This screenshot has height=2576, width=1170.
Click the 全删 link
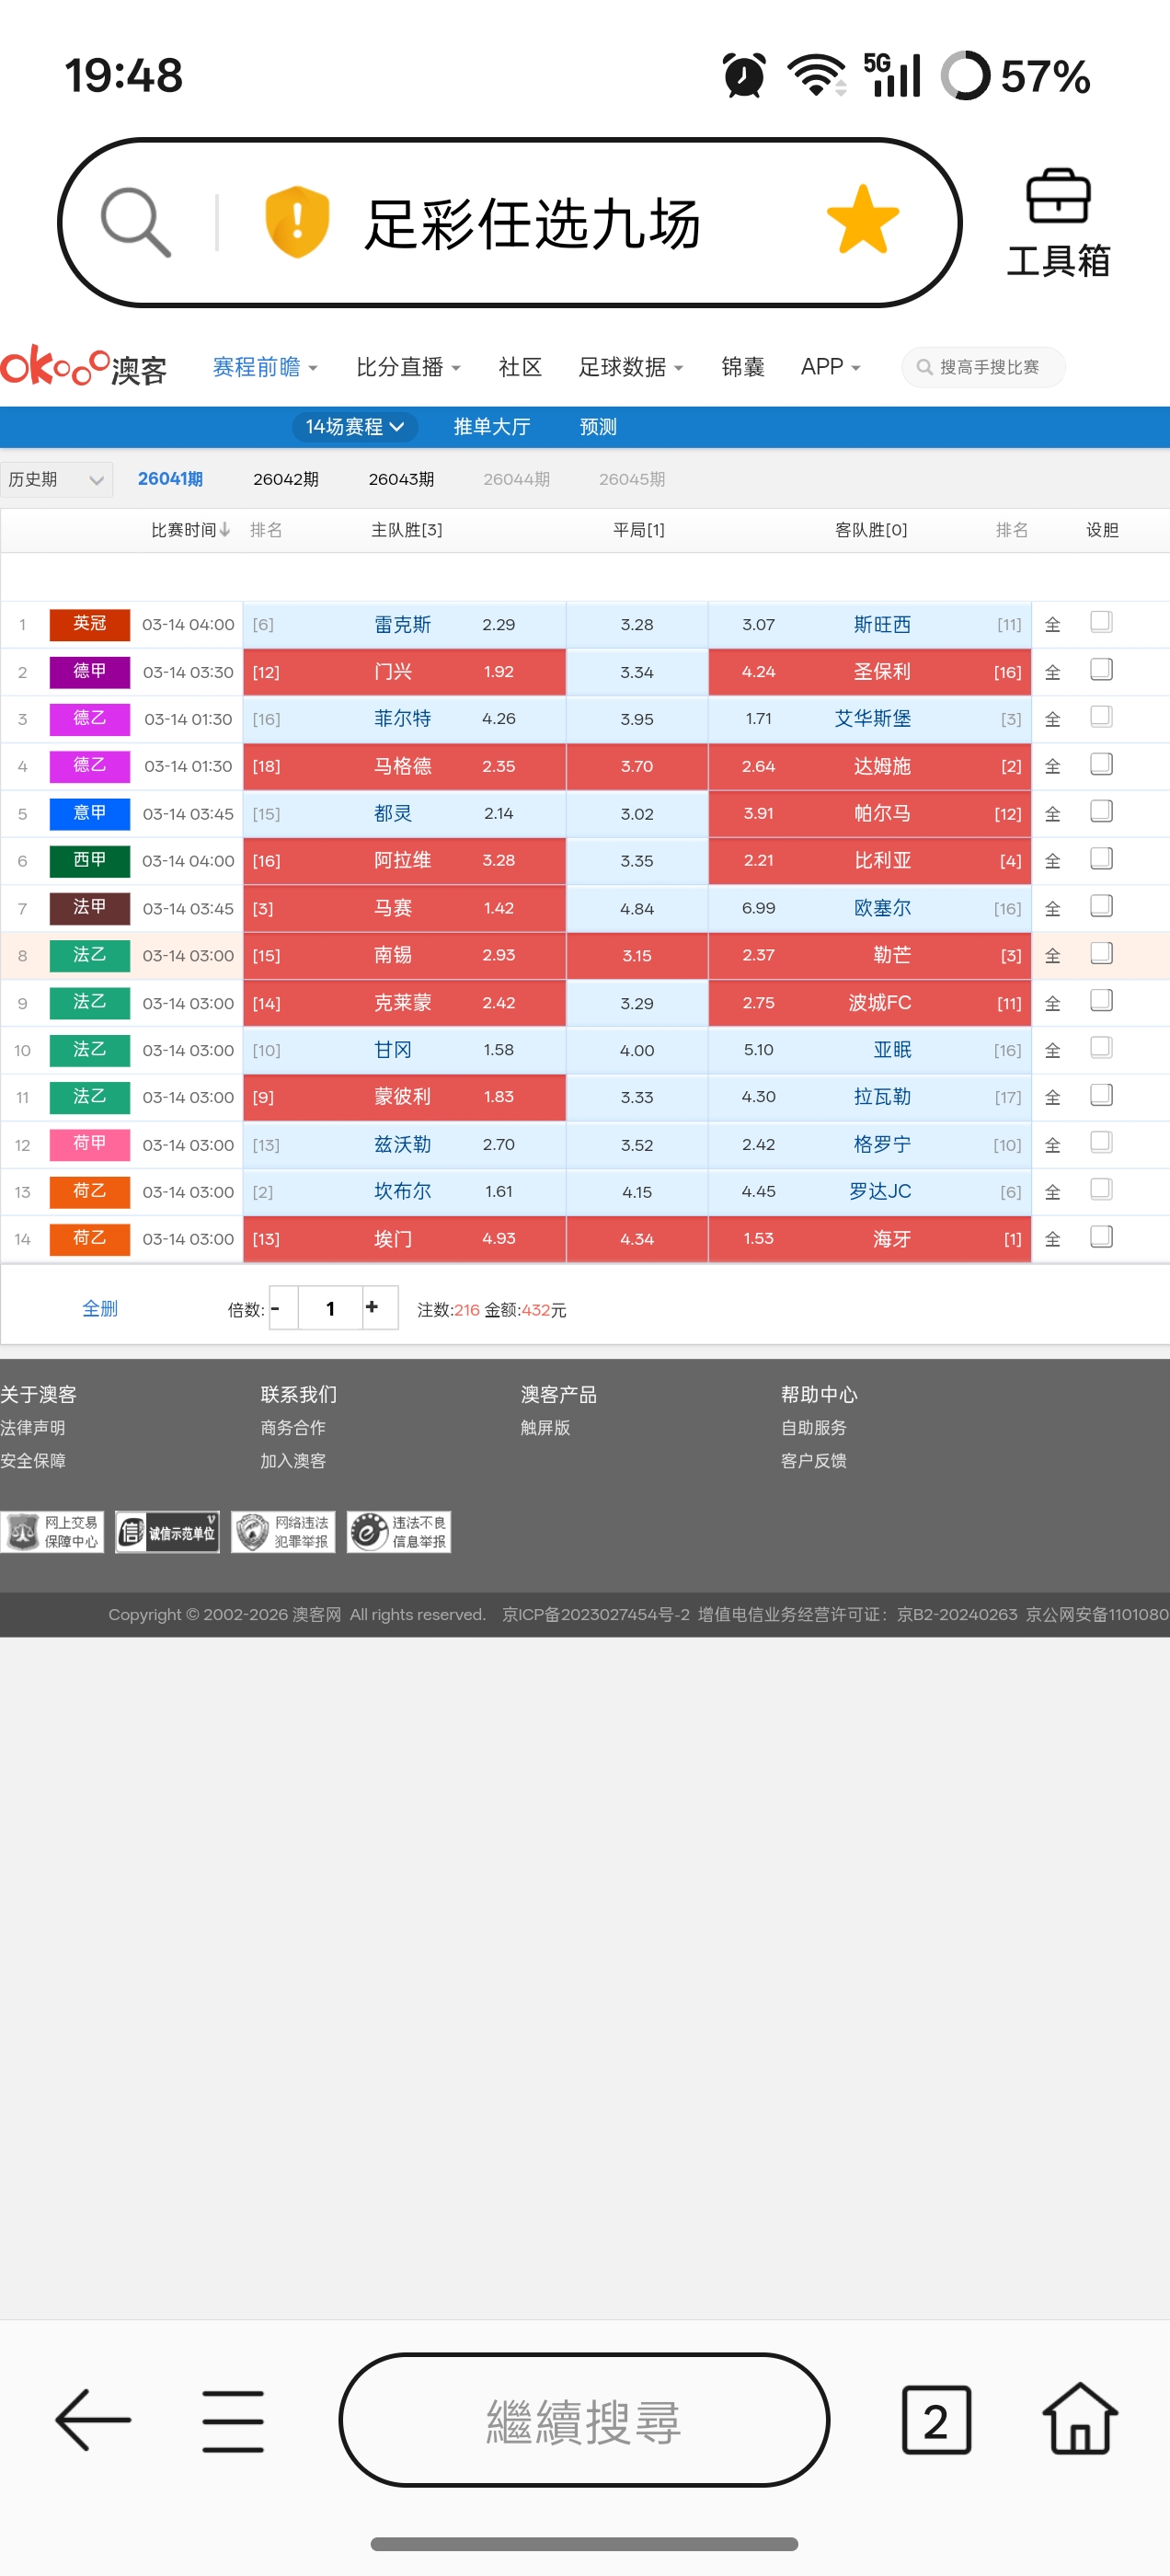coord(100,1308)
